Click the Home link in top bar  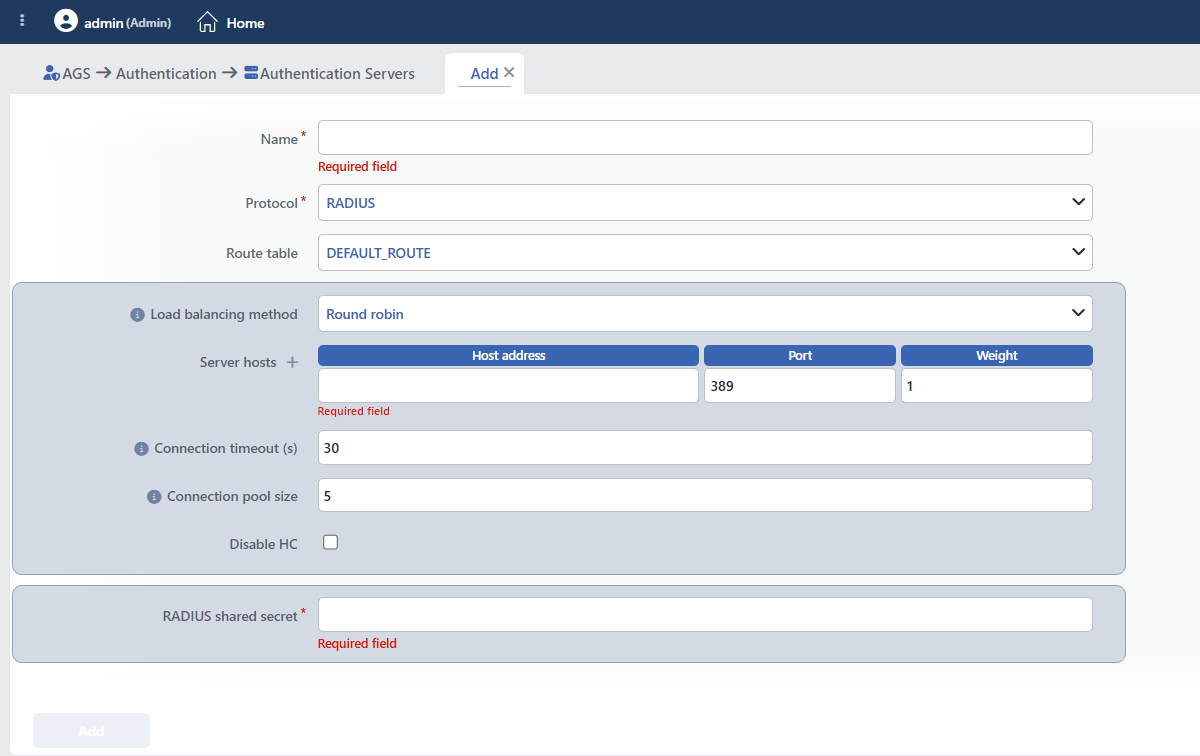(245, 22)
